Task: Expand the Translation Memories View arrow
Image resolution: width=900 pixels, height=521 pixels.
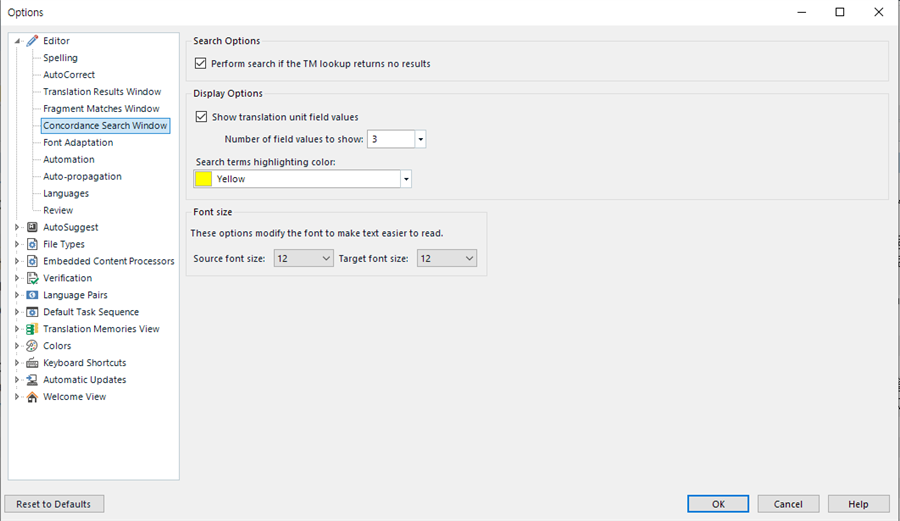Action: pos(17,329)
